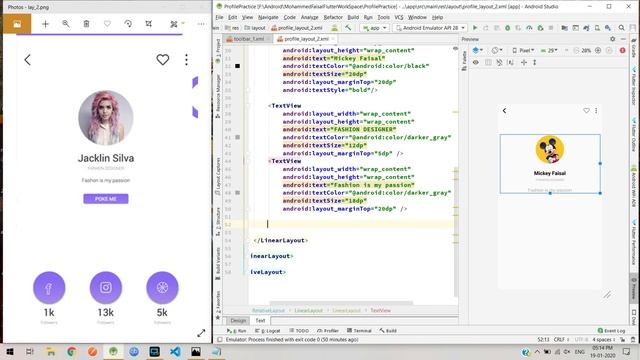Screen dimensions: 640x360
Task: Click gray color swatch beside Fashion is my passion textColor
Action: tap(238, 193)
